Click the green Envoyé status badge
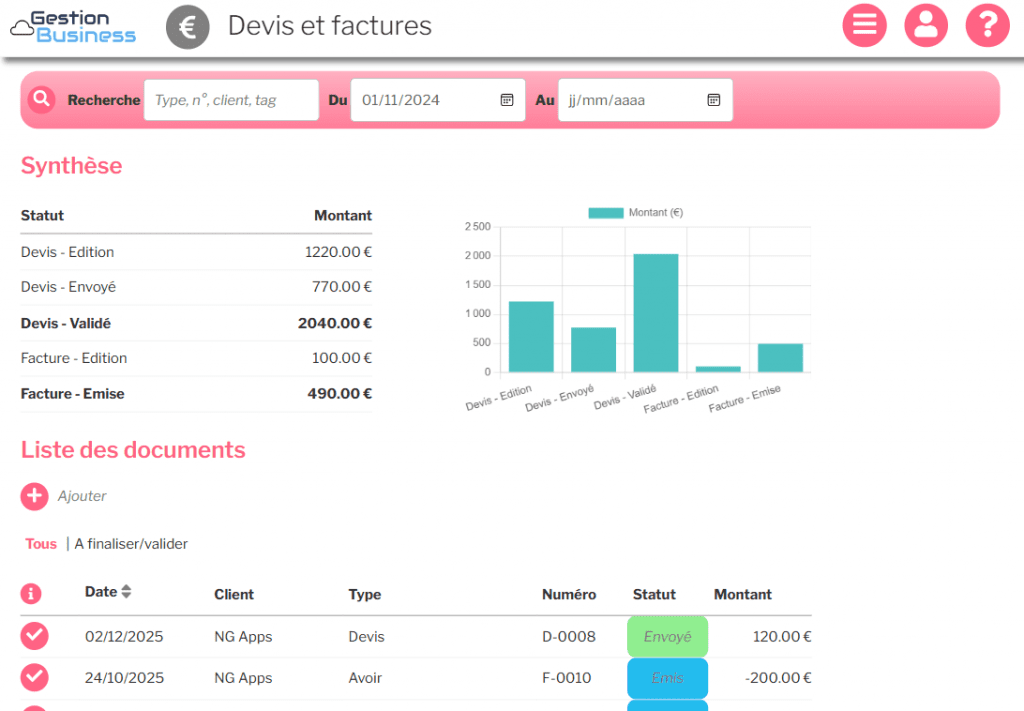1024x711 pixels. coord(667,636)
